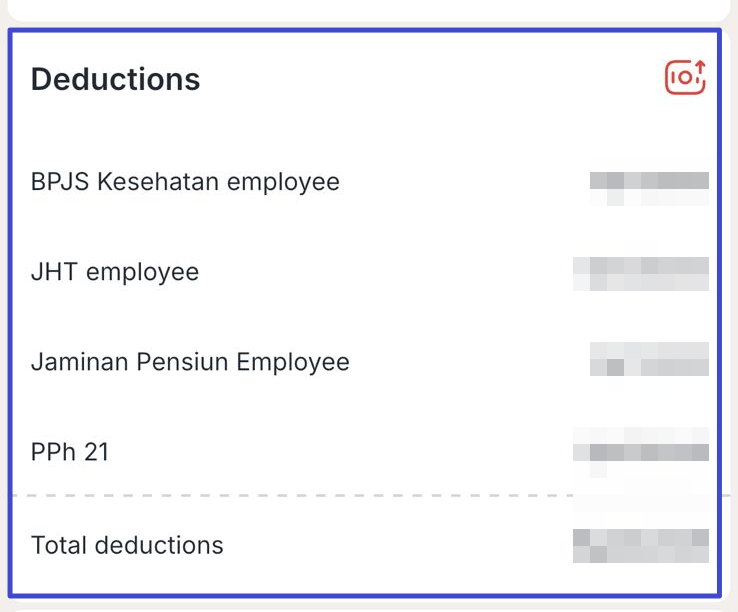Viewport: 738px width, 612px height.
Task: Select the blurred JHT employee amount
Action: pyautogui.click(x=641, y=274)
